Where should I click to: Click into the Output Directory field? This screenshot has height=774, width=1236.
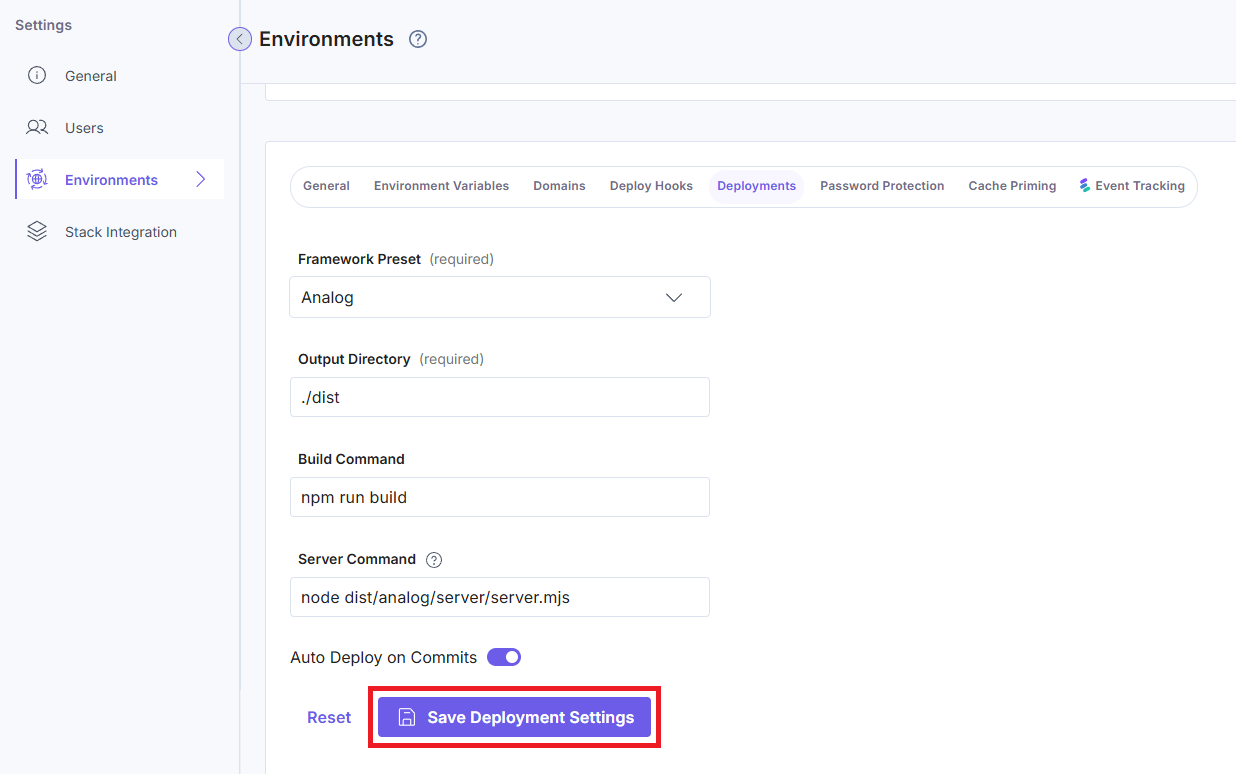500,397
